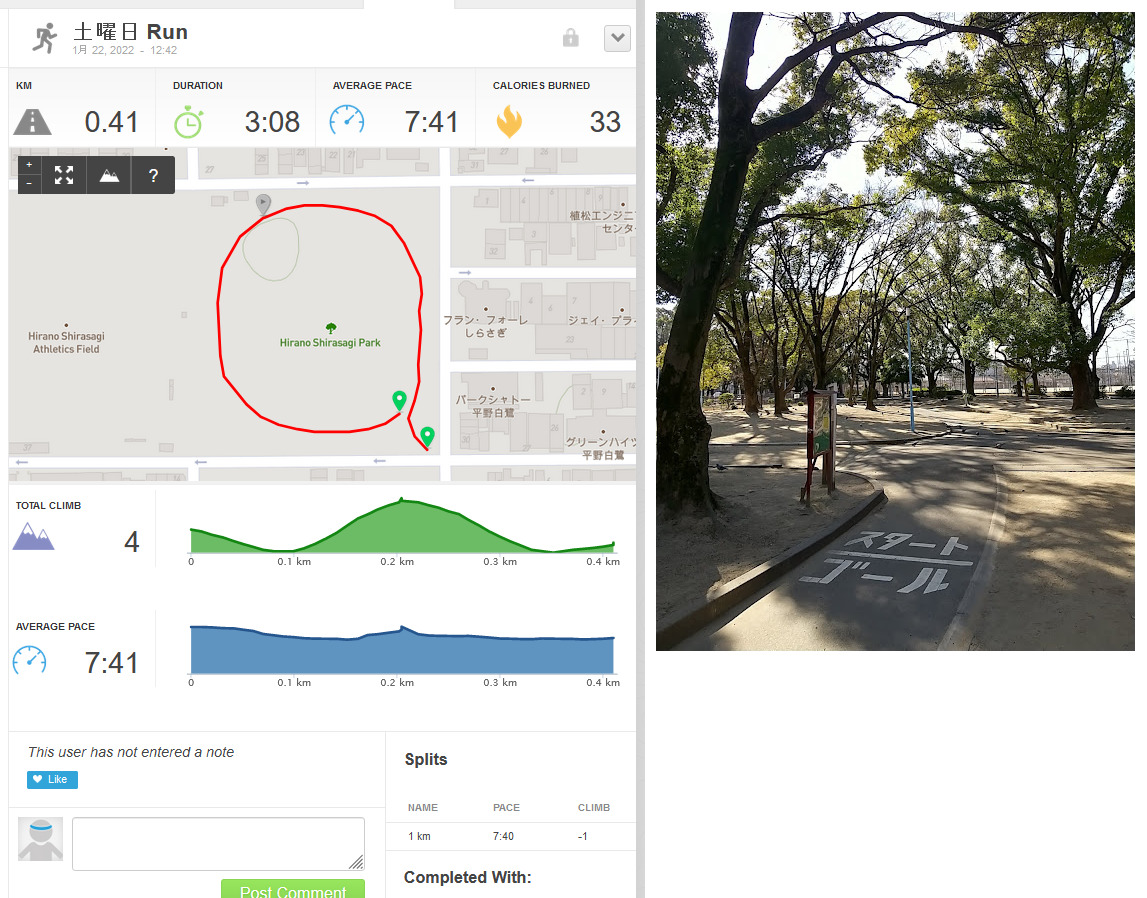The height and width of the screenshot is (898, 1147).
Task: Click the フラン・フォーレ しらさぎ map label
Action: click(486, 326)
